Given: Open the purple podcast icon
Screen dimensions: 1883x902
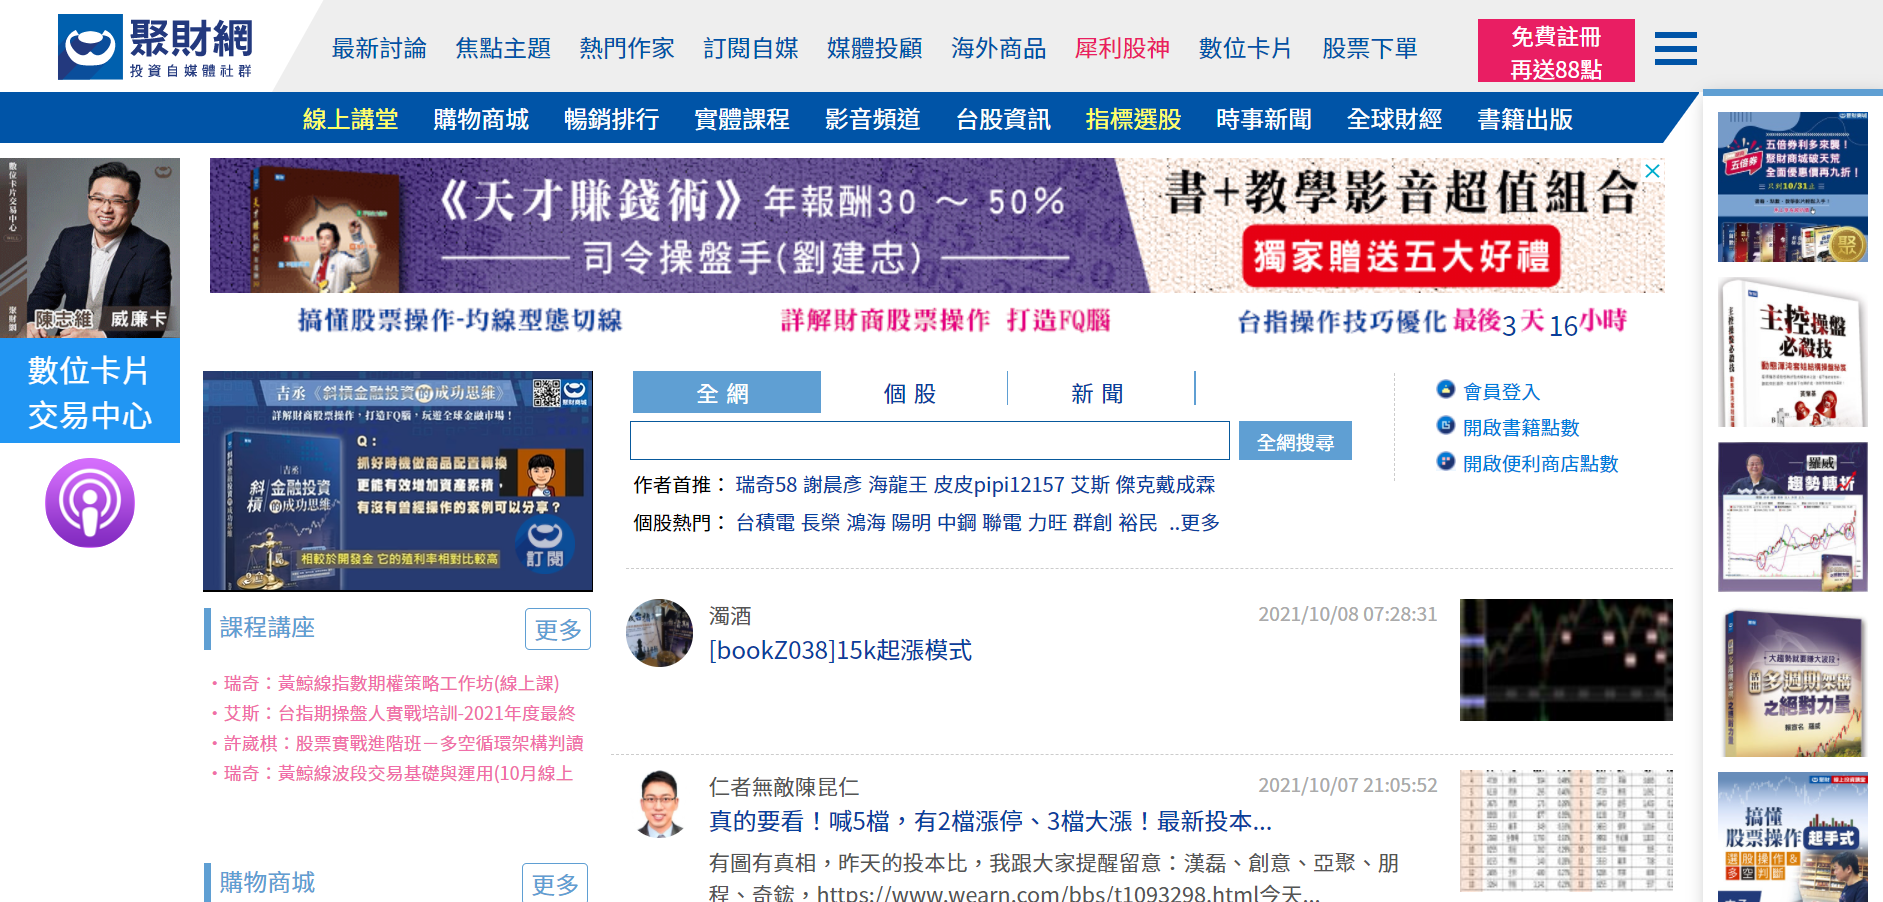Looking at the screenshot, I should tap(90, 503).
